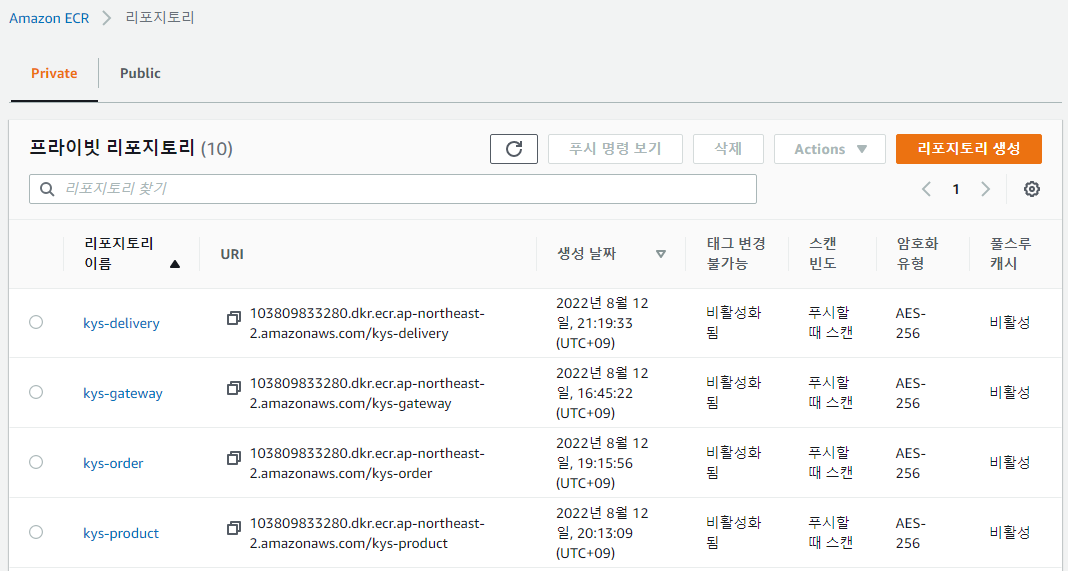The height and width of the screenshot is (571, 1068).
Task: Open kys-delivery repository link
Action: [121, 323]
